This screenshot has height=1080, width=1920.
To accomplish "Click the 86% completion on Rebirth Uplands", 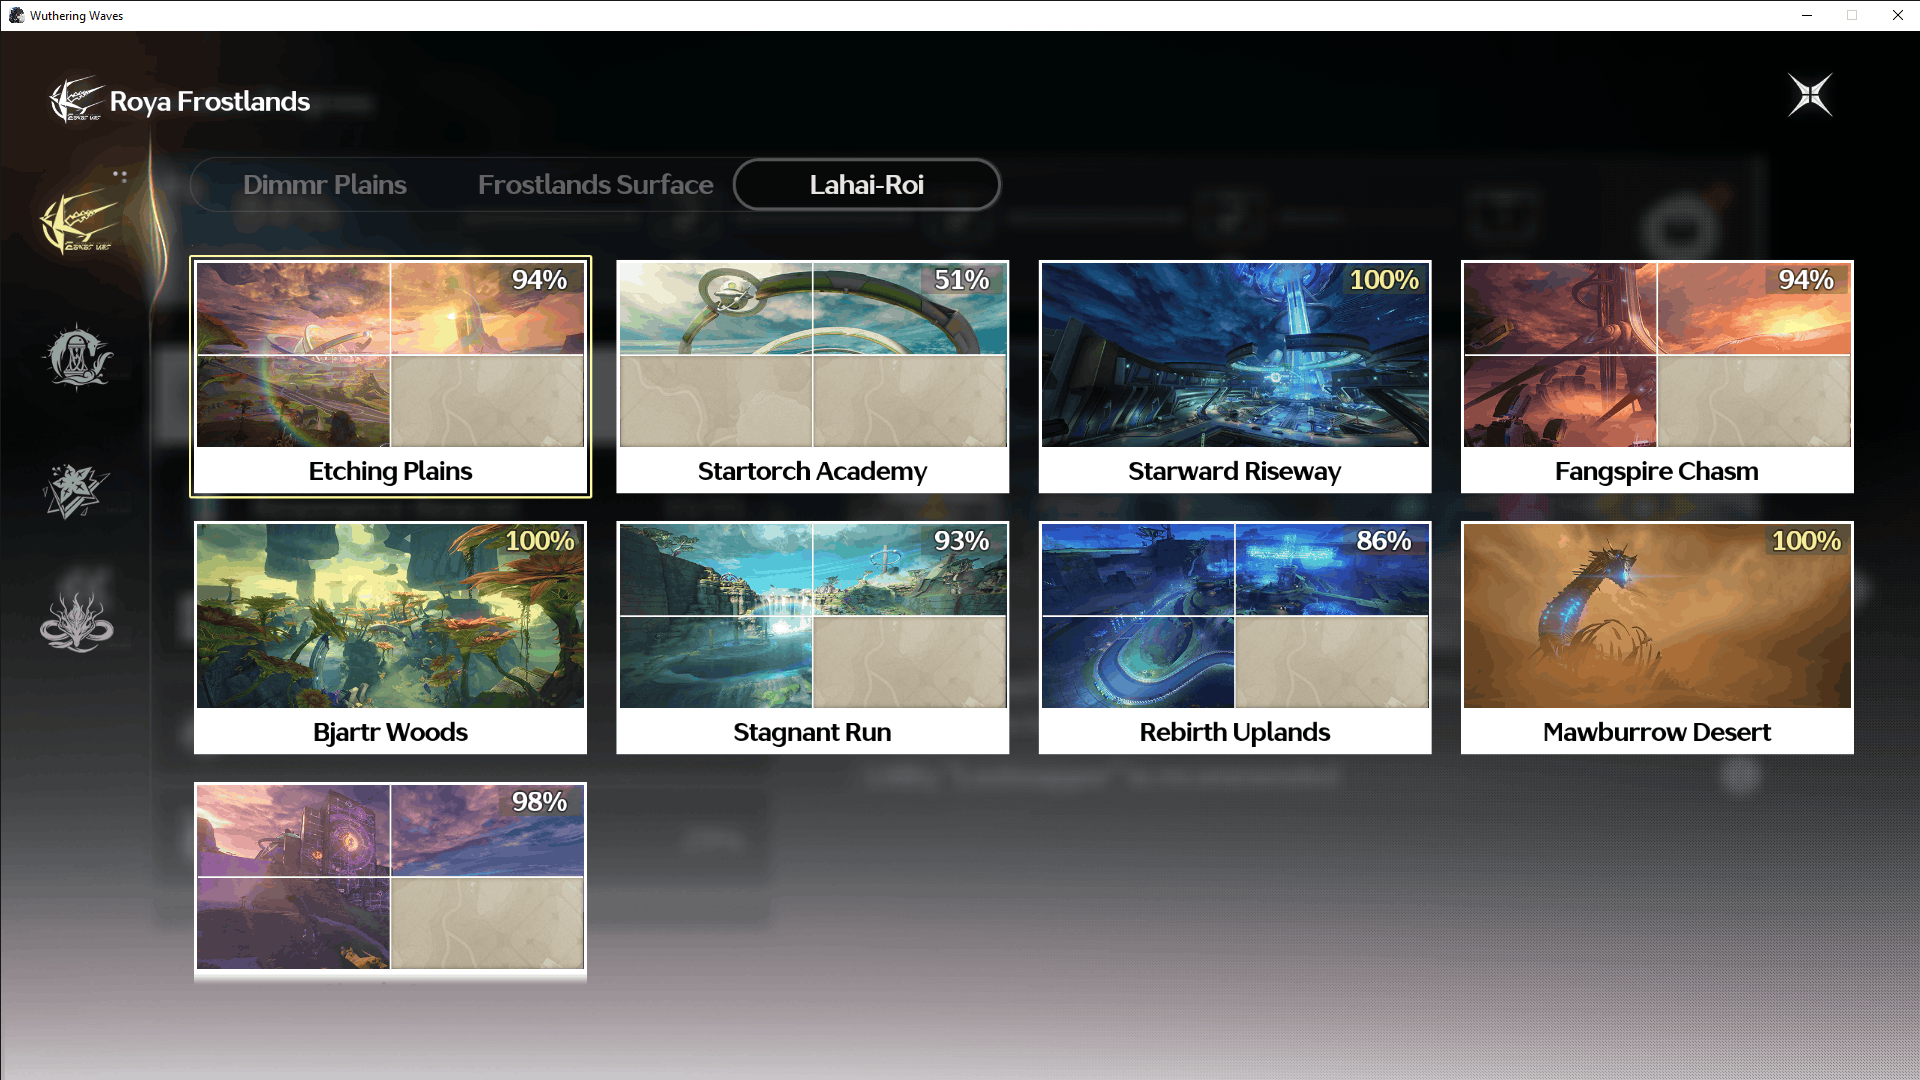I will (x=1384, y=541).
